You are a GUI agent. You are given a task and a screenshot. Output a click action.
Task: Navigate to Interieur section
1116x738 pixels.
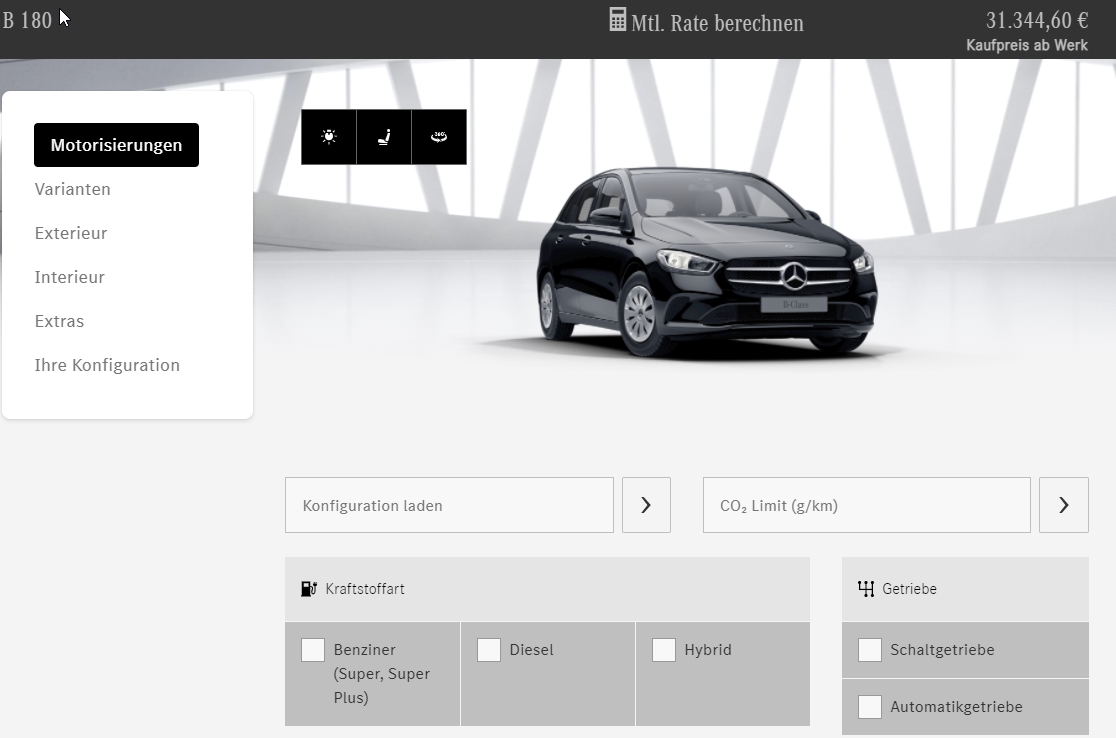[70, 278]
